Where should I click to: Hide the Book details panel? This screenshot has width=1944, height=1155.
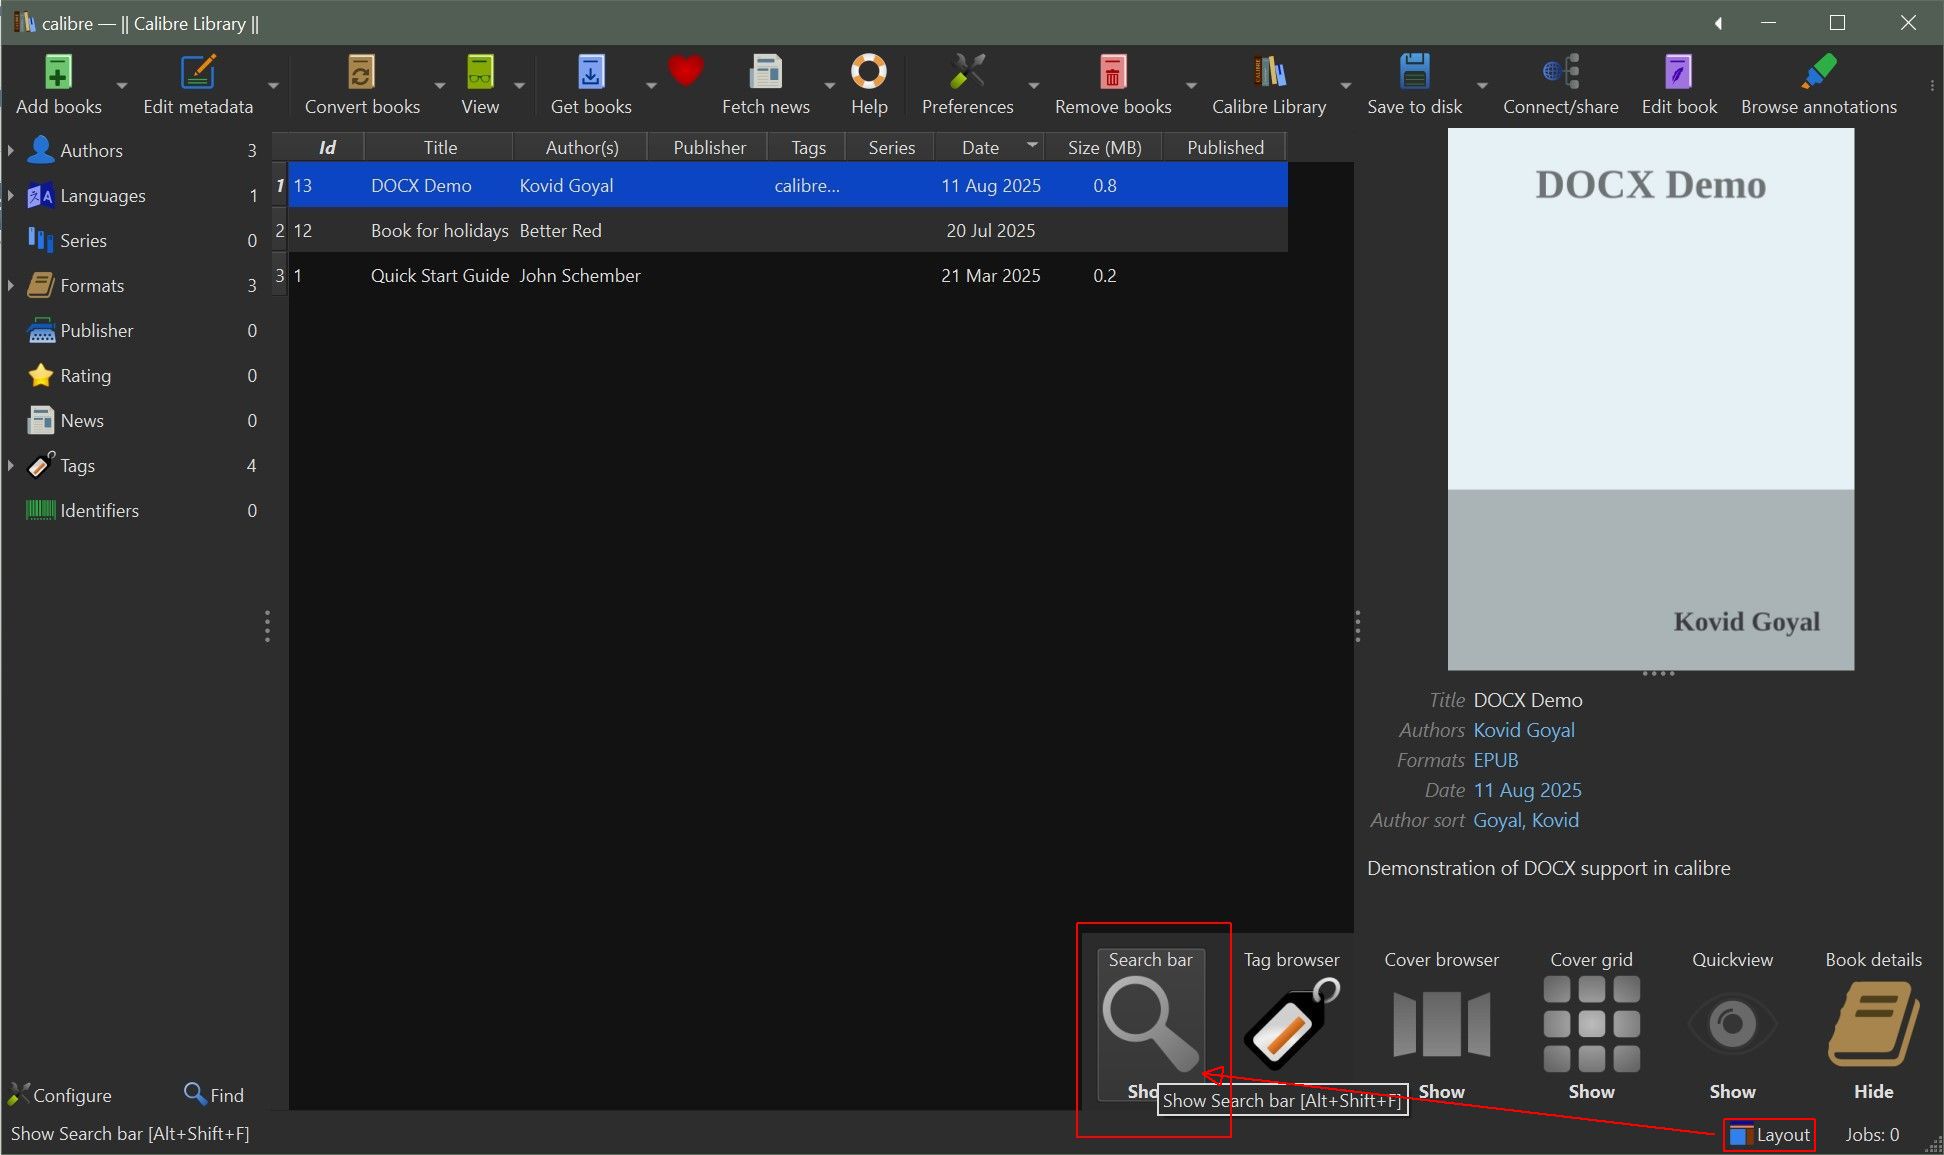coord(1872,1024)
